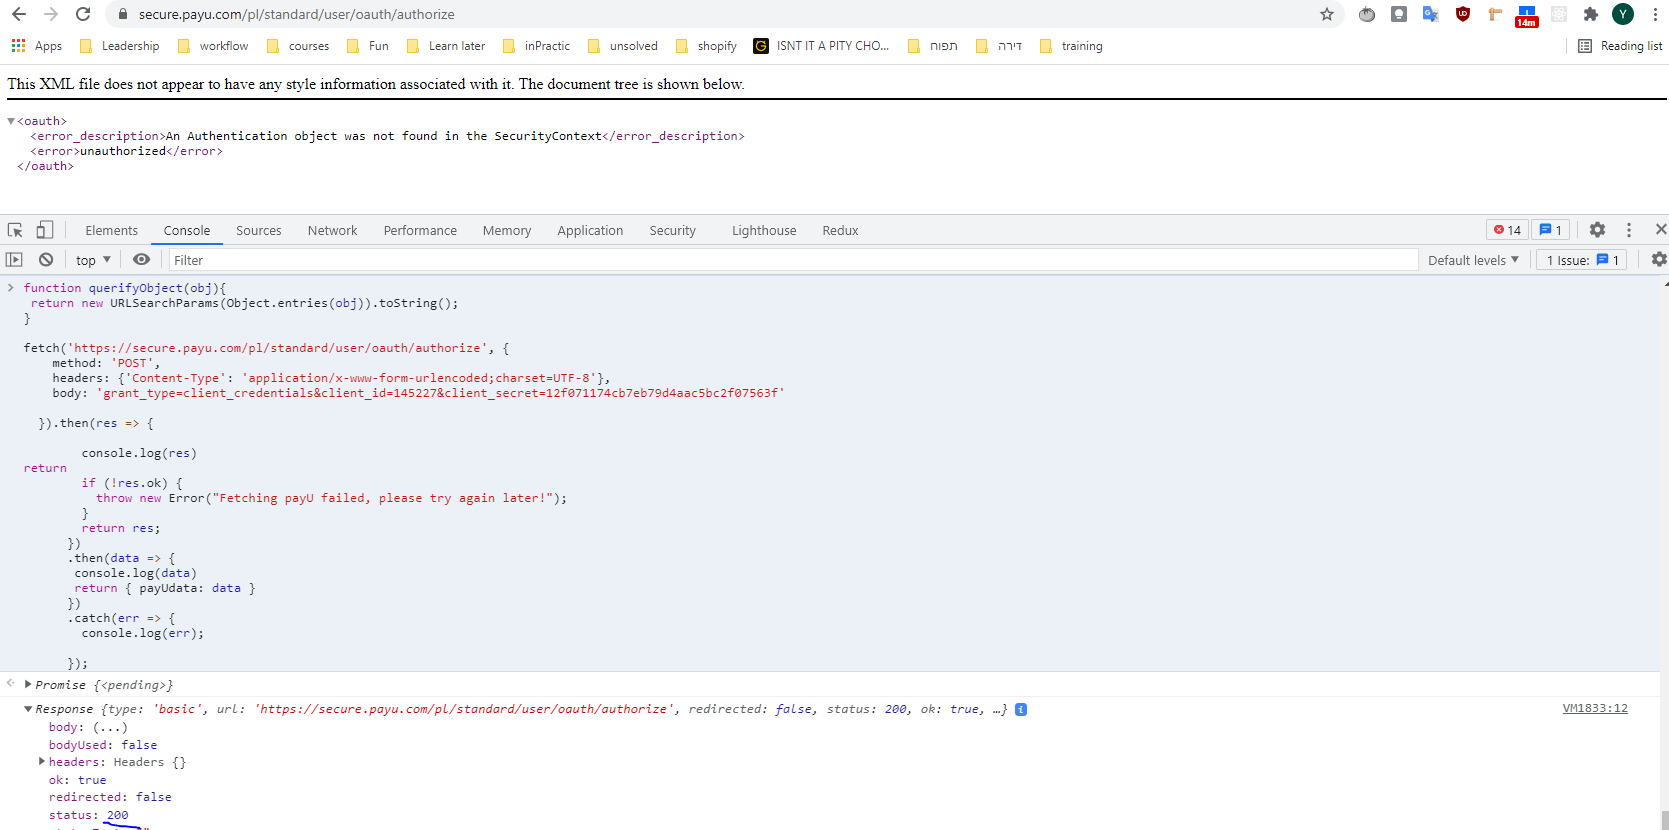The width and height of the screenshot is (1669, 830).
Task: Switch to the Application tab
Action: [x=590, y=230]
